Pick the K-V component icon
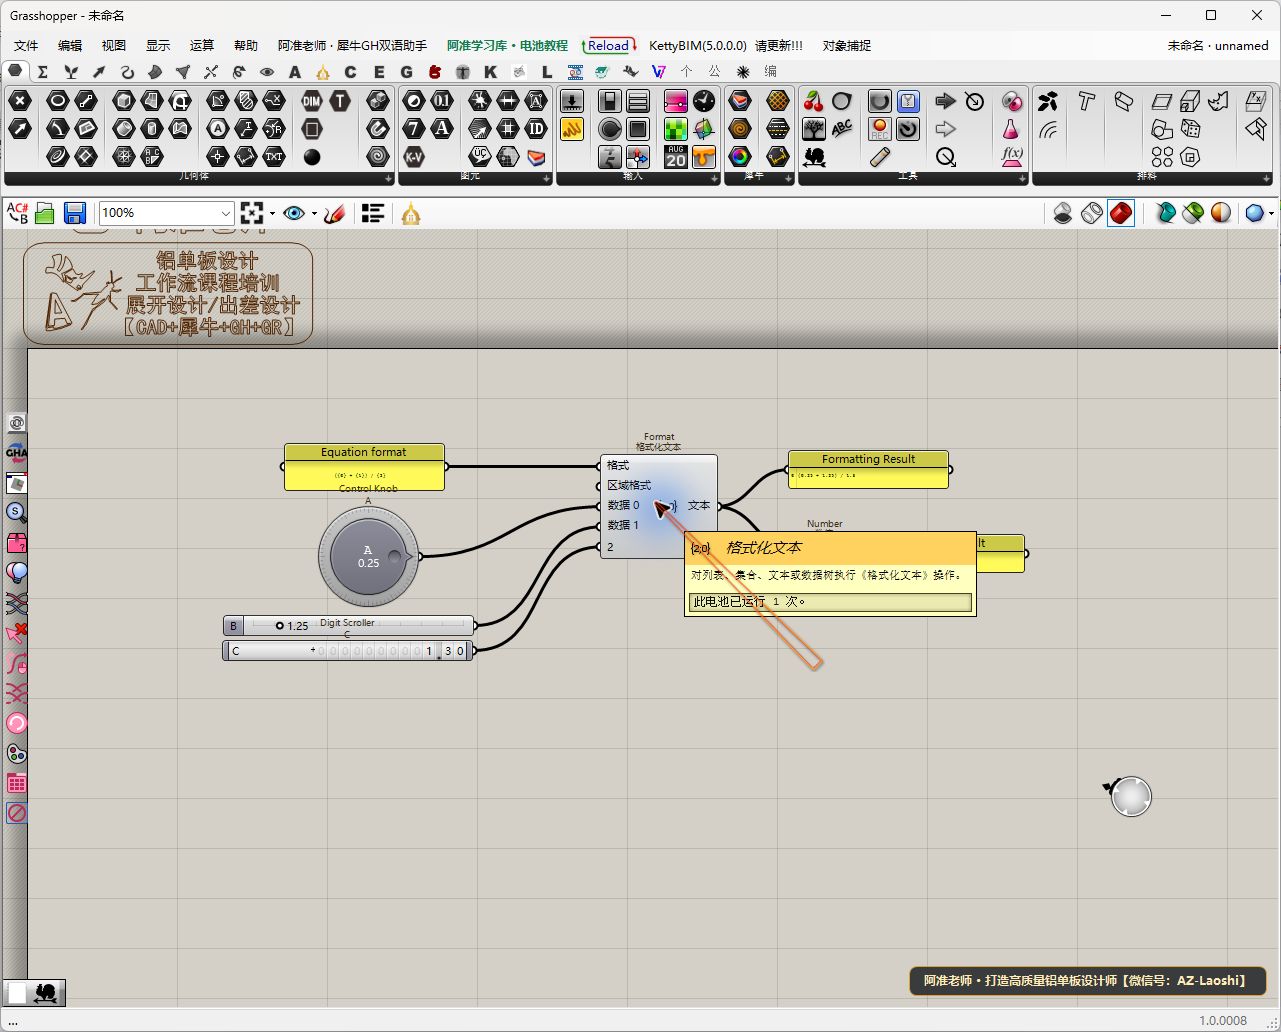Viewport: 1281px width, 1032px height. [x=414, y=156]
